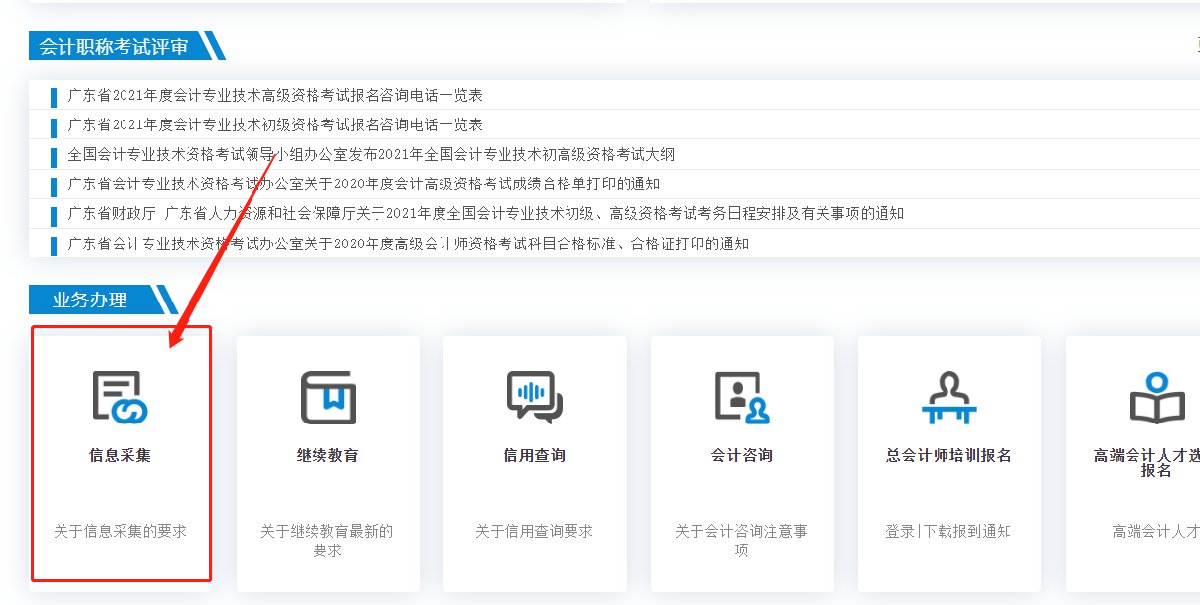Click the 总会计师培训报名 title text
The image size is (1200, 605).
[x=949, y=455]
